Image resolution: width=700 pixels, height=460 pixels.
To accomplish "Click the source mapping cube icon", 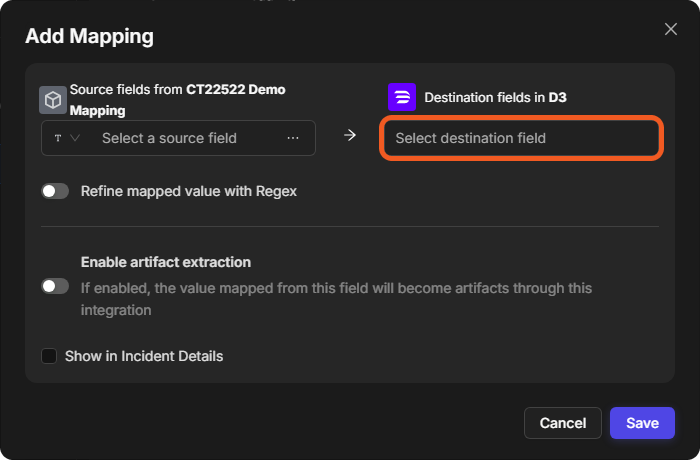I will click(x=53, y=100).
